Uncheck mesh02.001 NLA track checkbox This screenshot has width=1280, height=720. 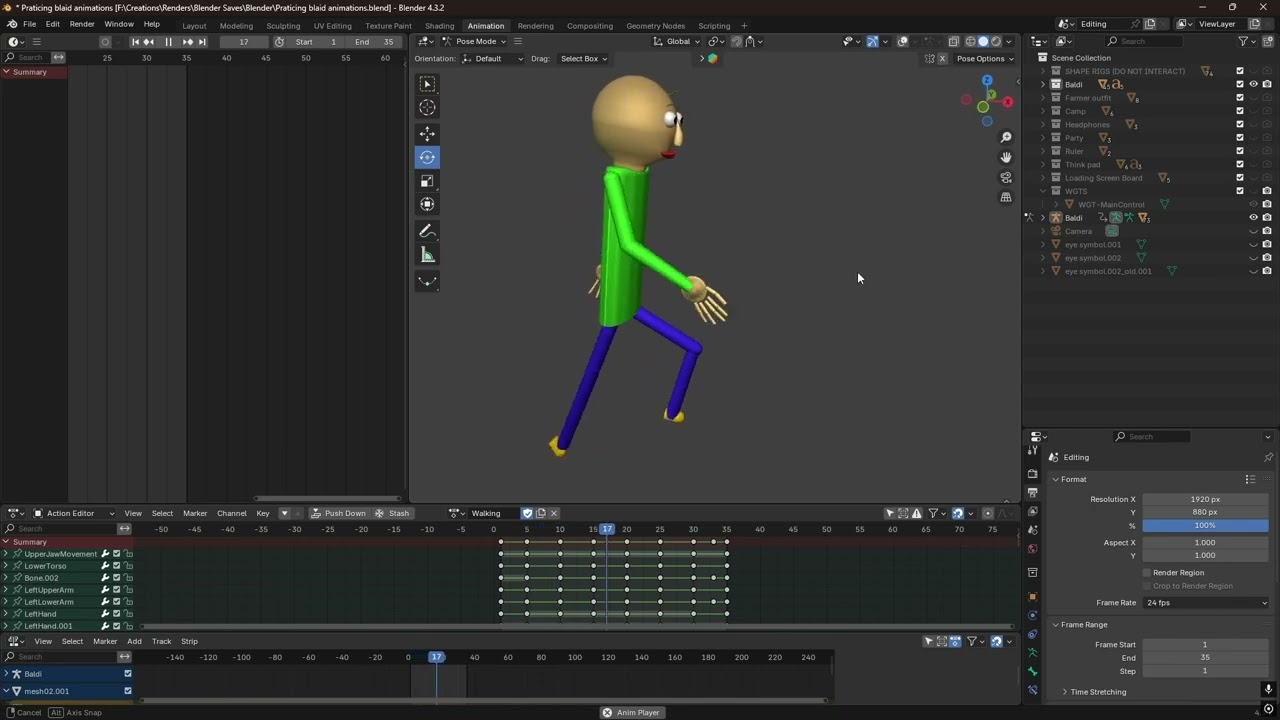pos(127,691)
